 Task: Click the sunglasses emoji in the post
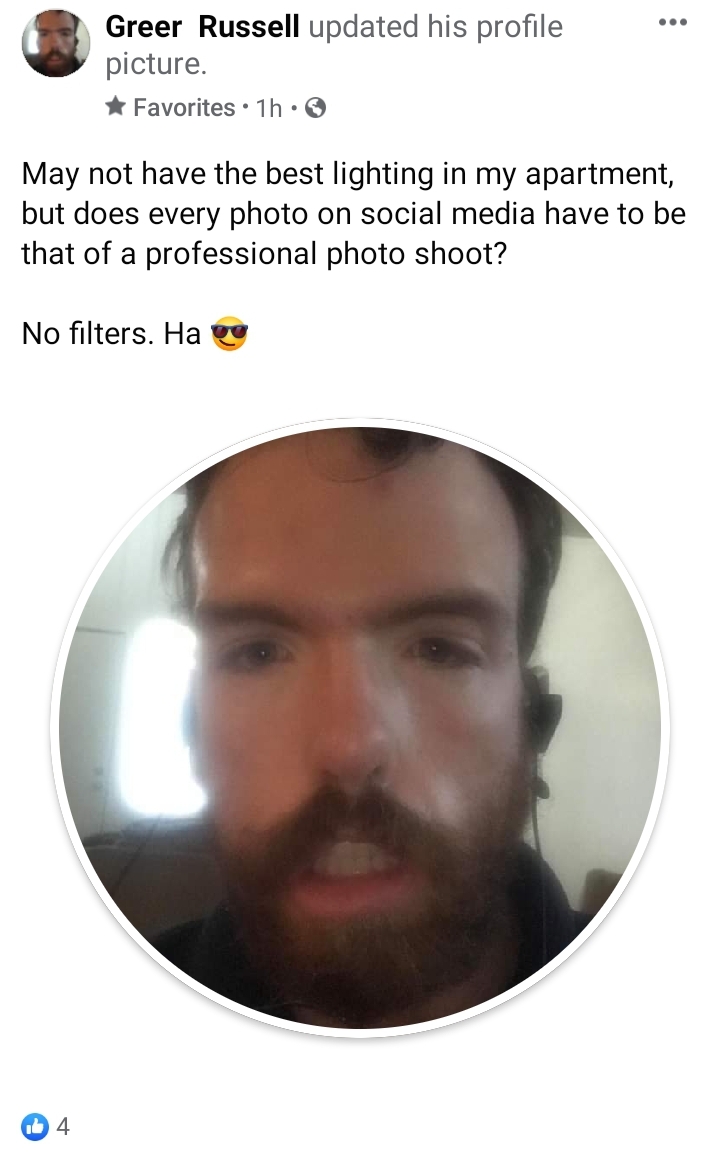click(229, 333)
